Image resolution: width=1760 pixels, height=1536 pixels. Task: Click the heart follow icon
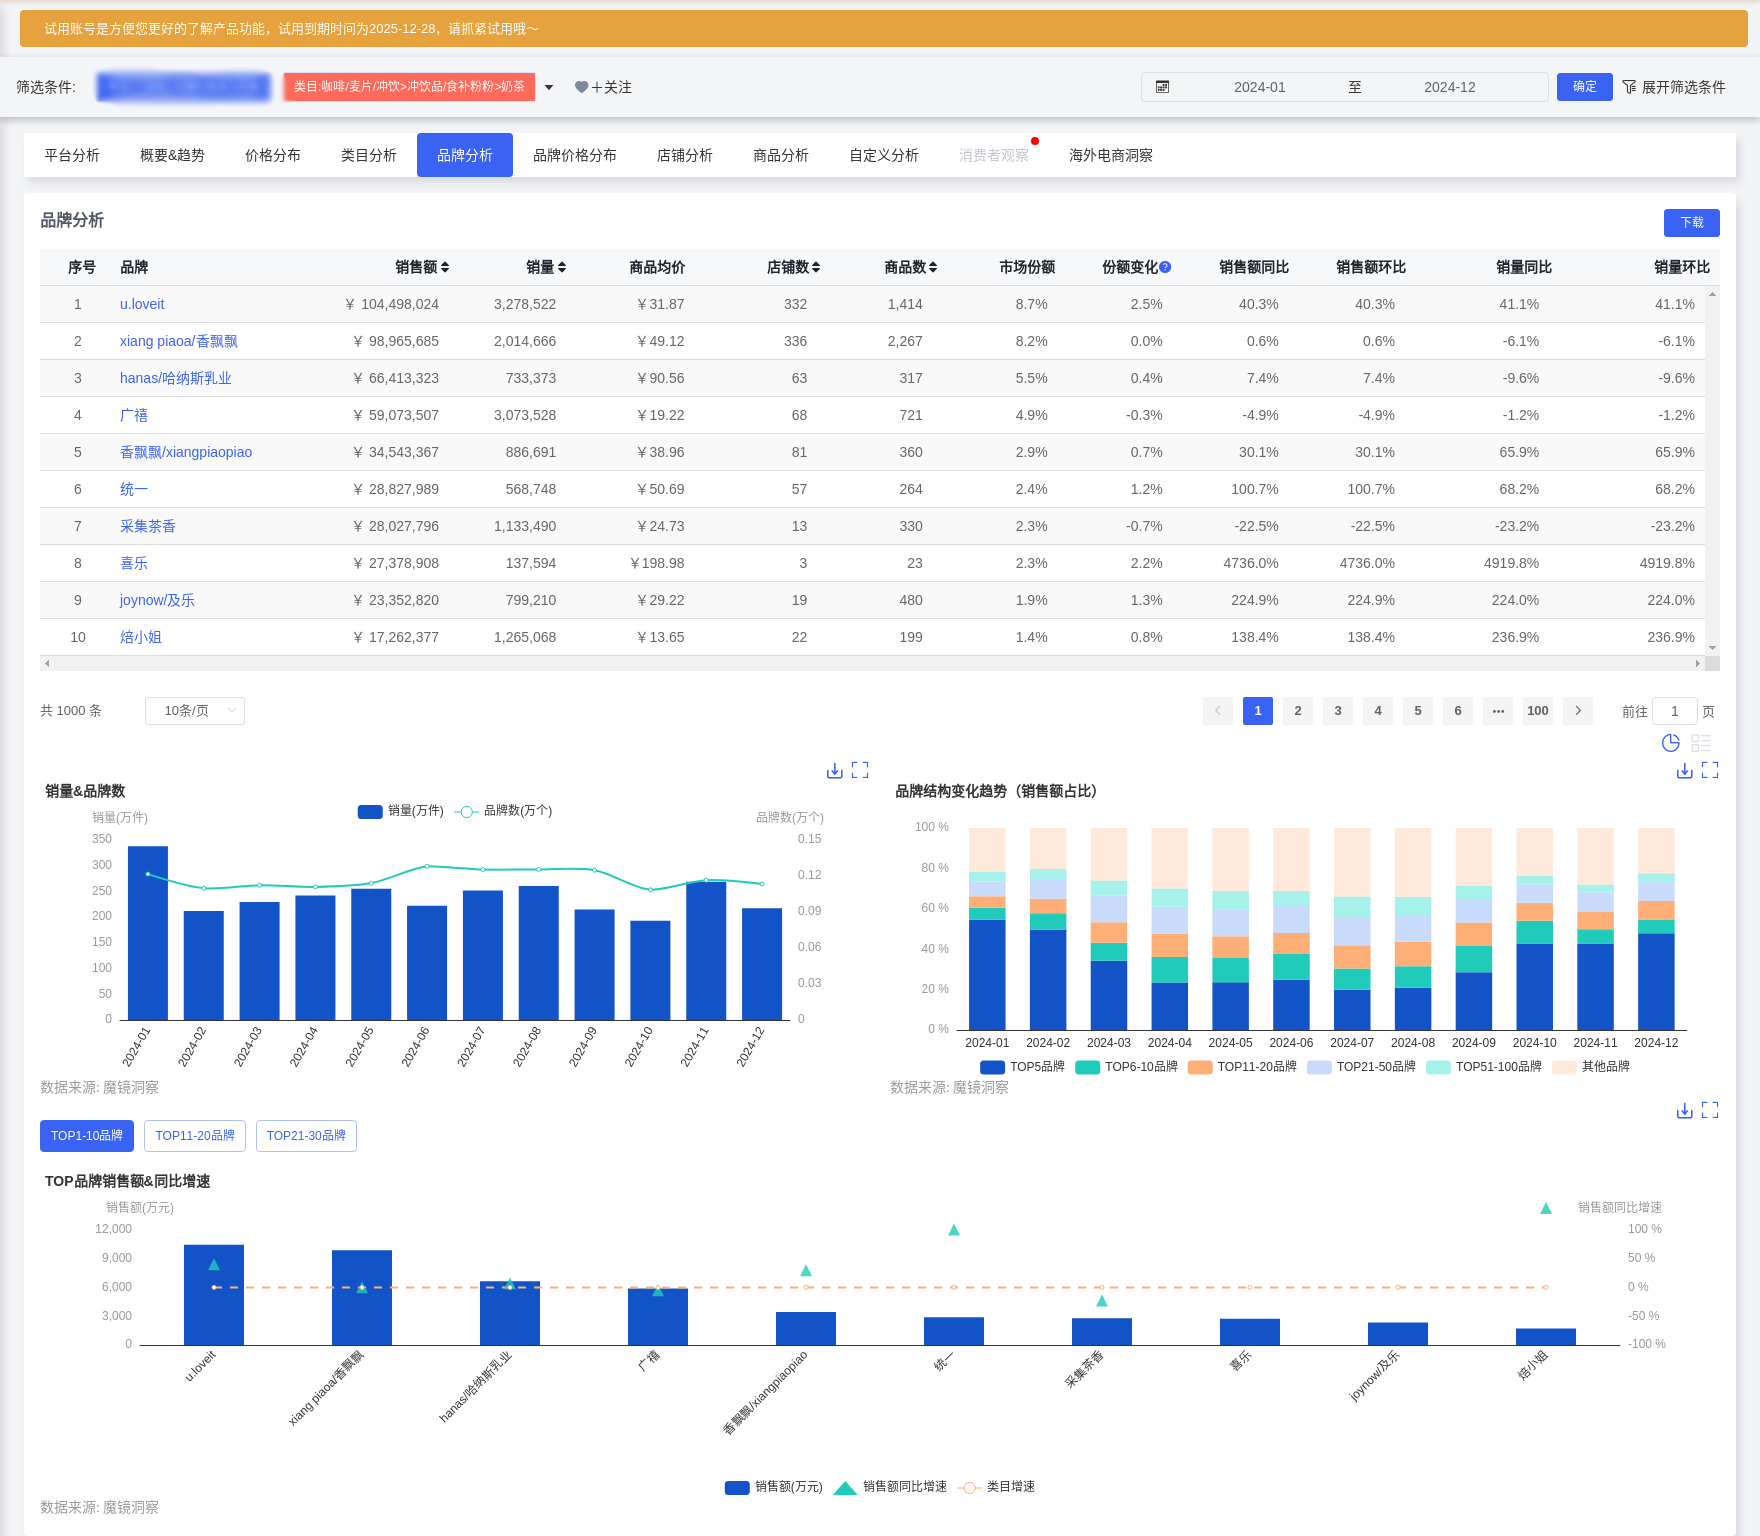(581, 87)
